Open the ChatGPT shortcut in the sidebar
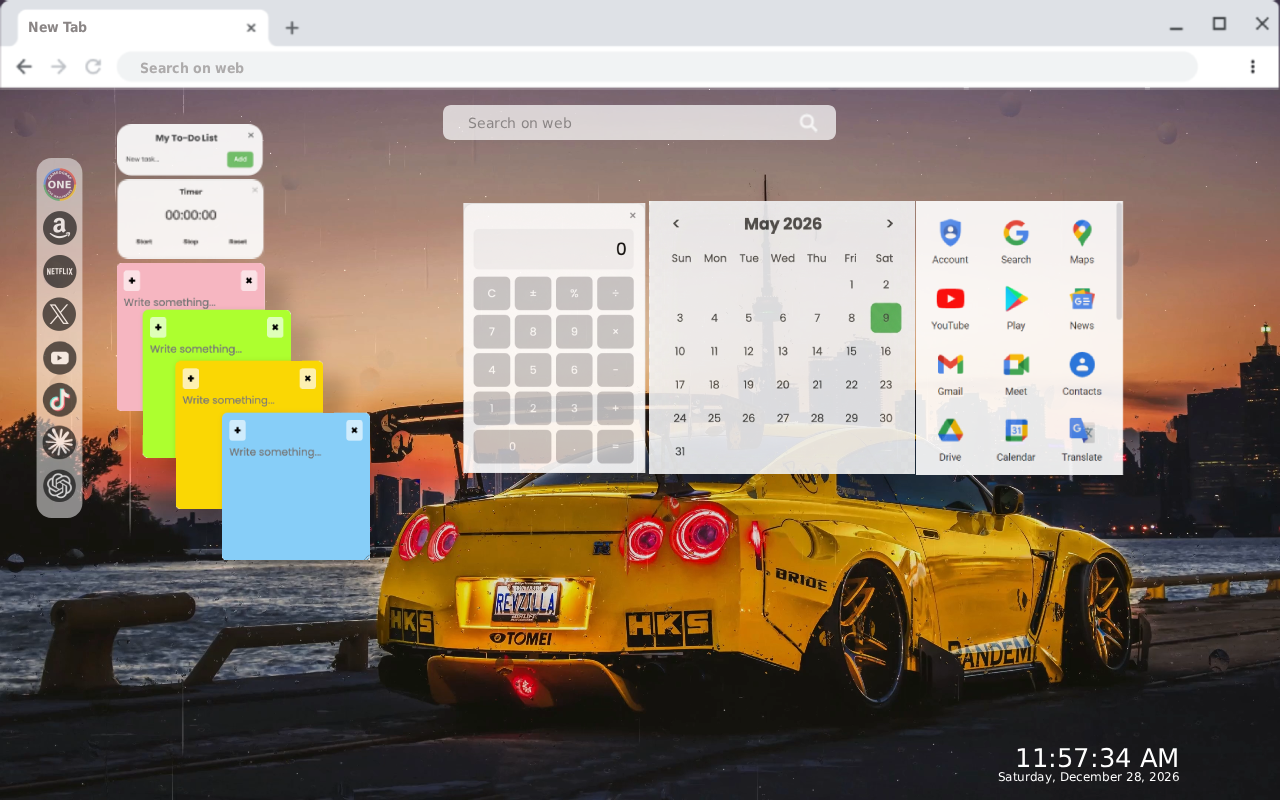 click(x=60, y=486)
